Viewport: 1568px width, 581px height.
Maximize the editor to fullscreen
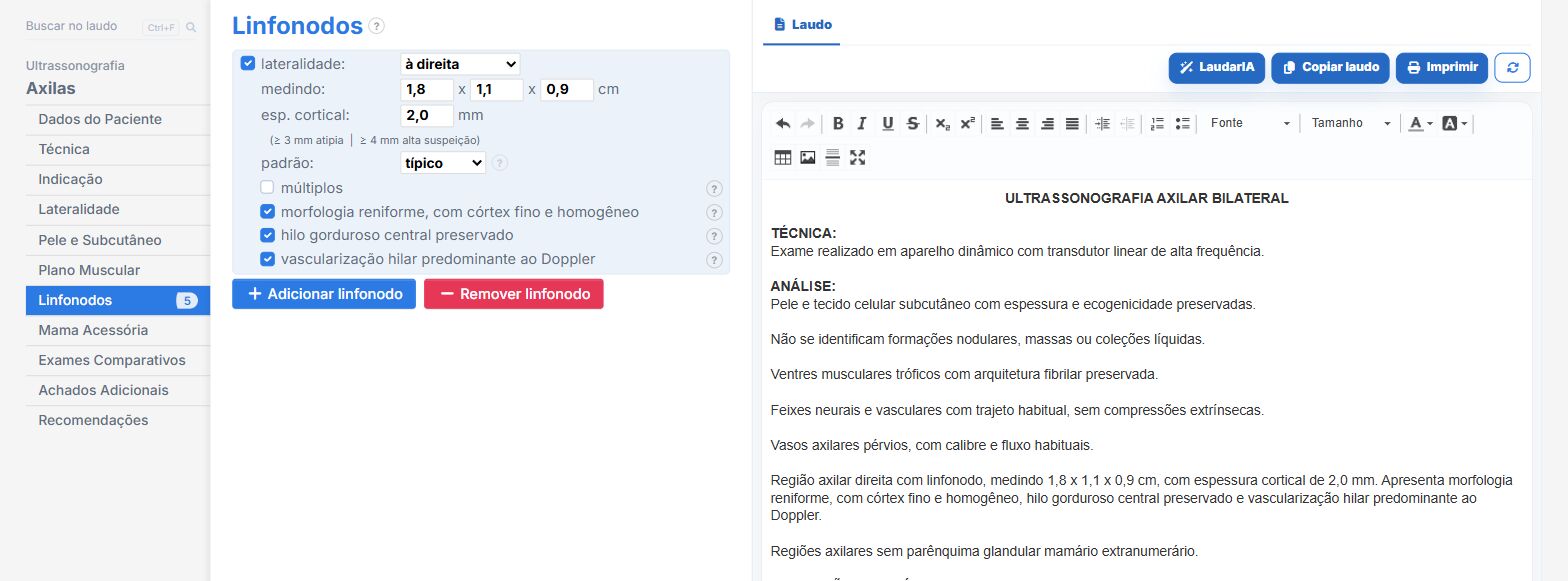point(857,157)
